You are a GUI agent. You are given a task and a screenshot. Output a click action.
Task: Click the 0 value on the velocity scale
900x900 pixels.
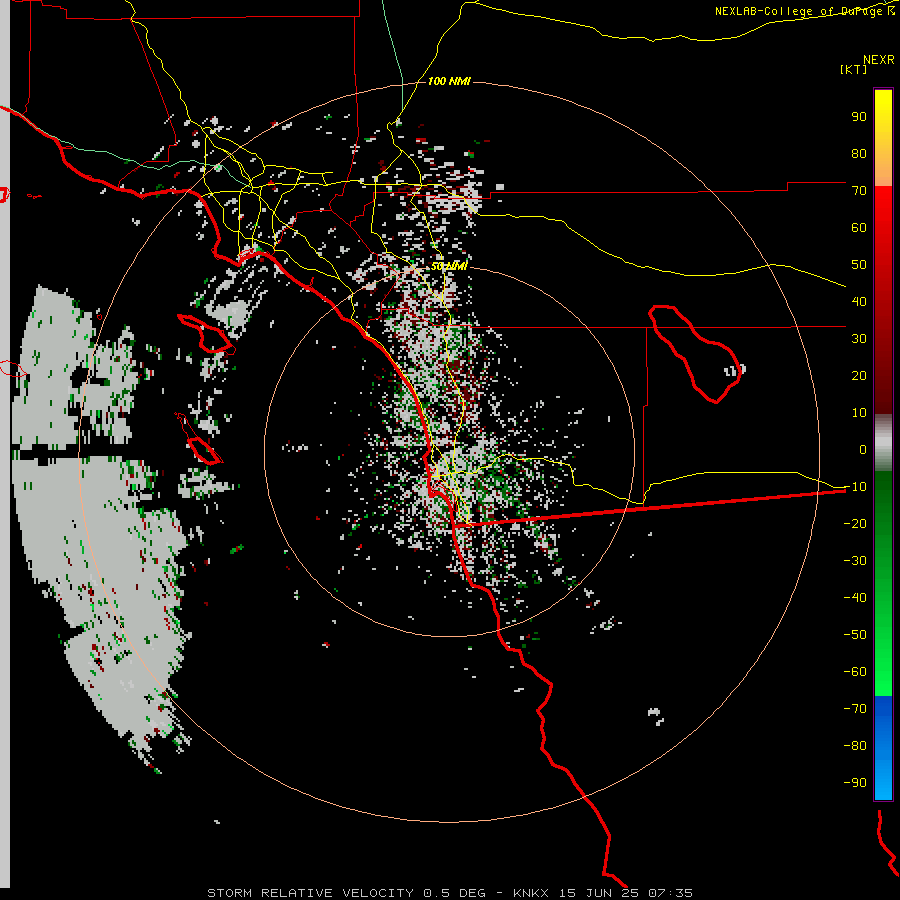click(863, 450)
